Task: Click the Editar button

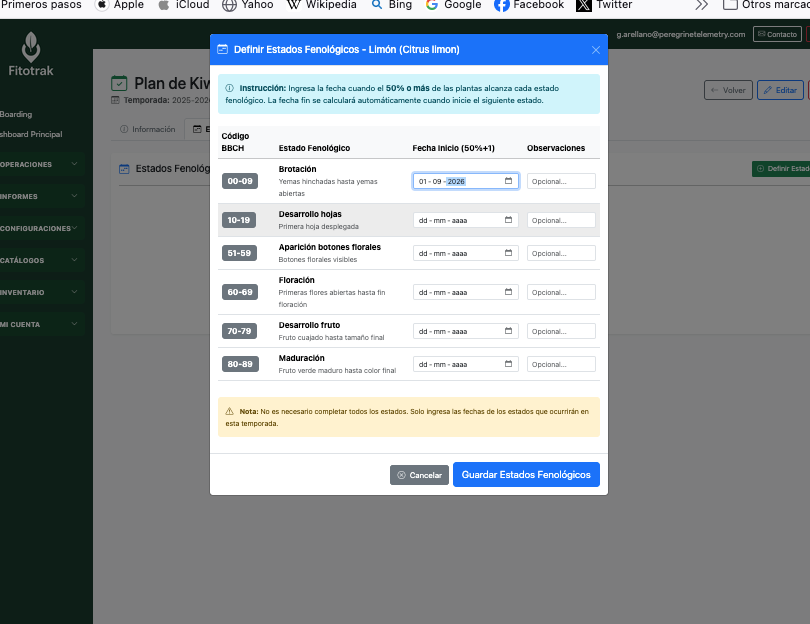Action: click(780, 90)
